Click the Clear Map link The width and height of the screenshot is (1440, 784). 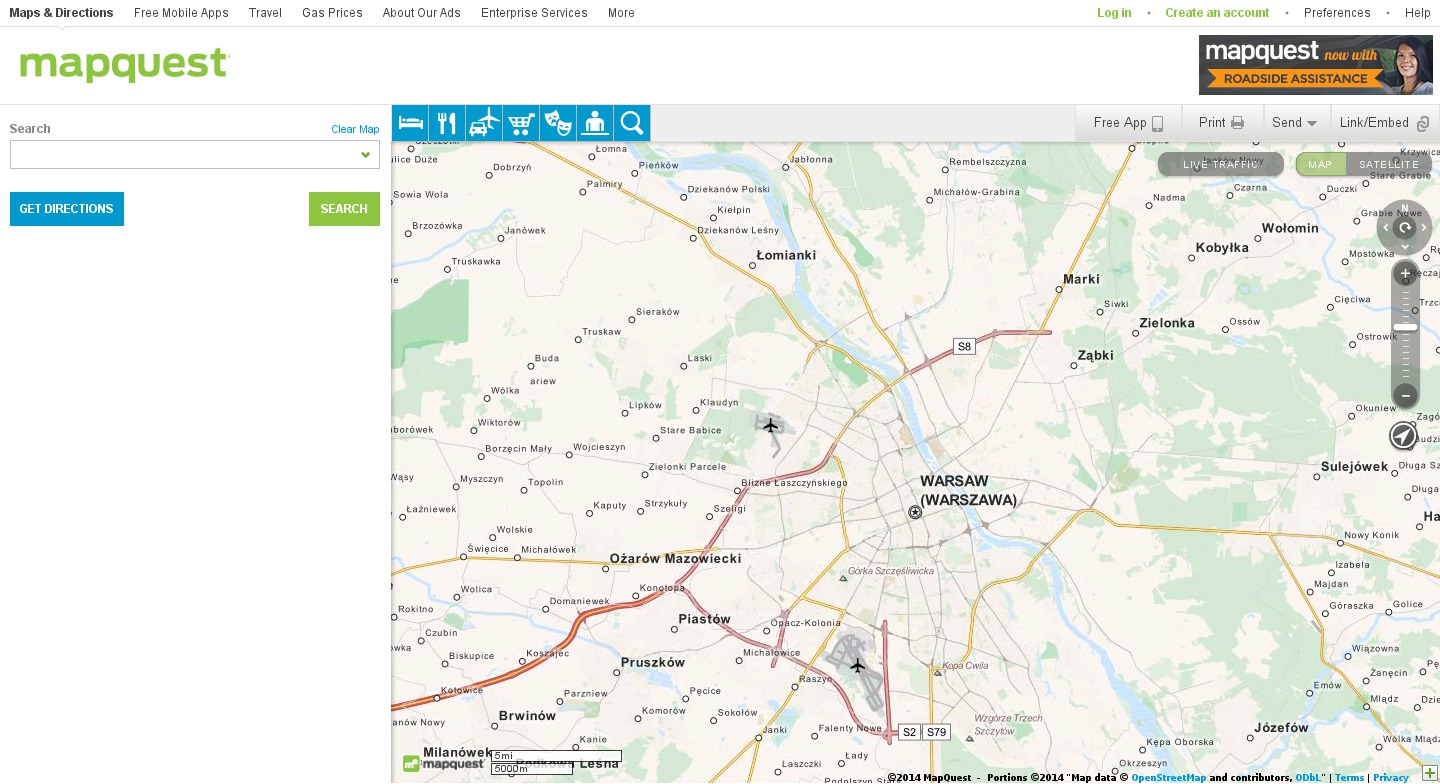pyautogui.click(x=355, y=129)
